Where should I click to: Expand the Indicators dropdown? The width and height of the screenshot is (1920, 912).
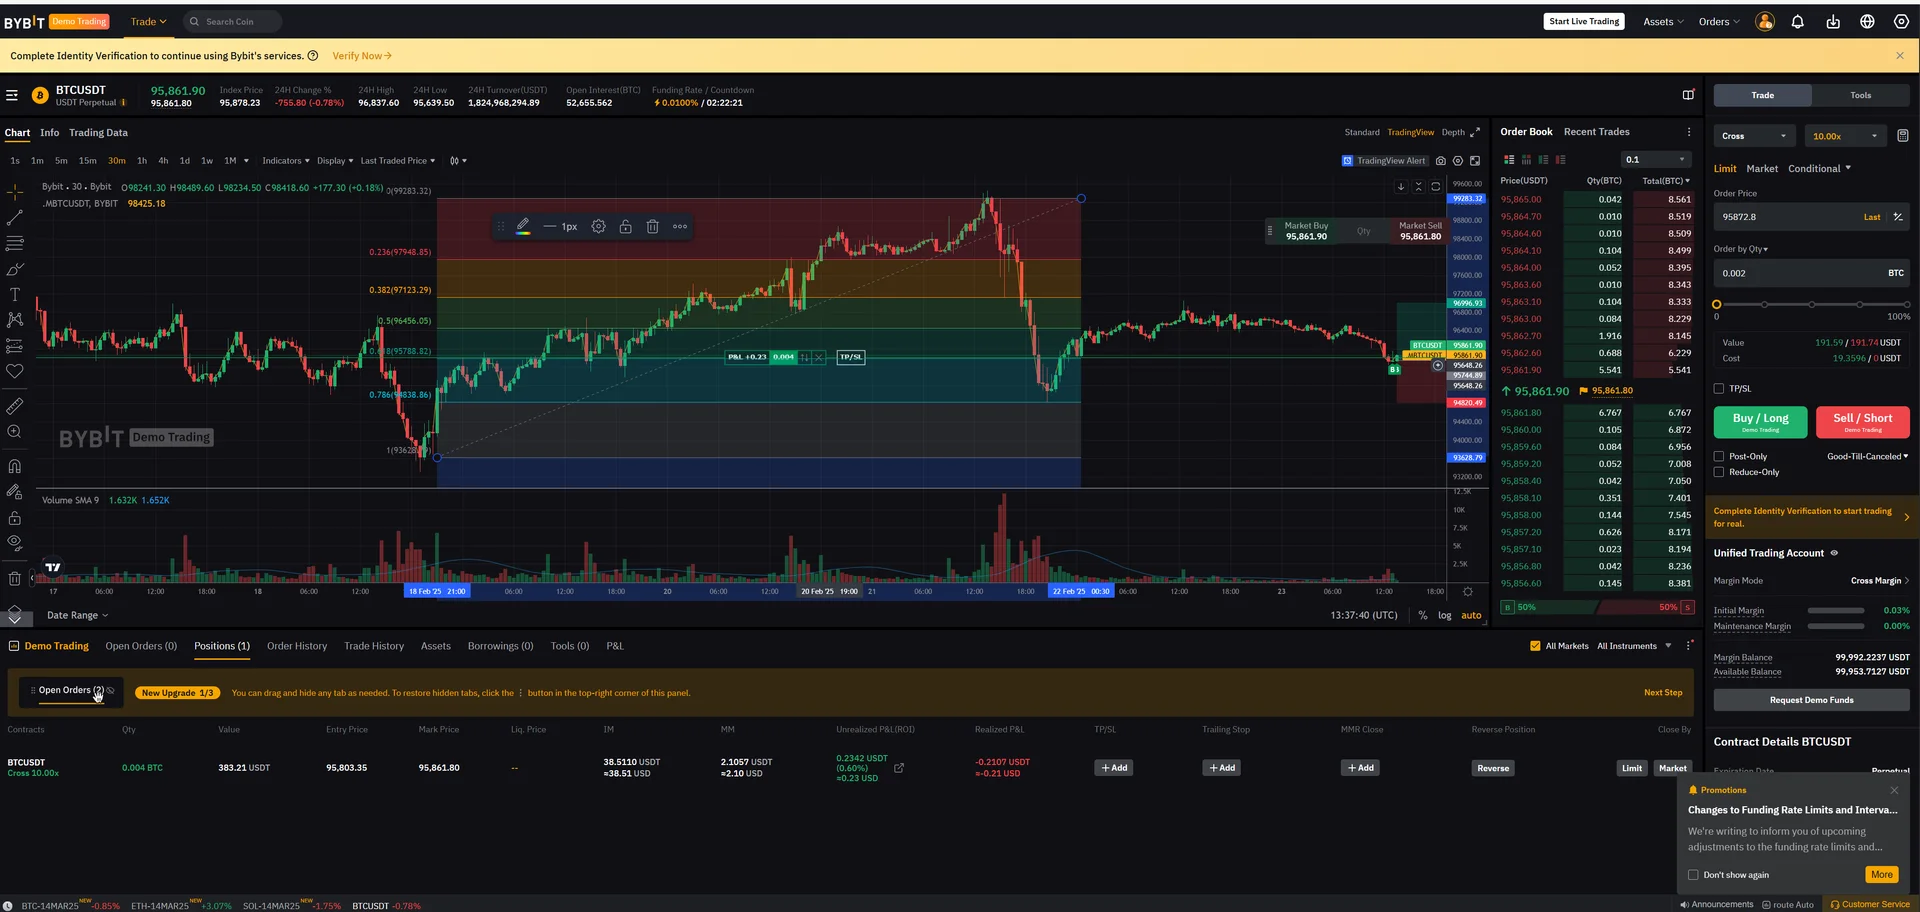(x=285, y=161)
